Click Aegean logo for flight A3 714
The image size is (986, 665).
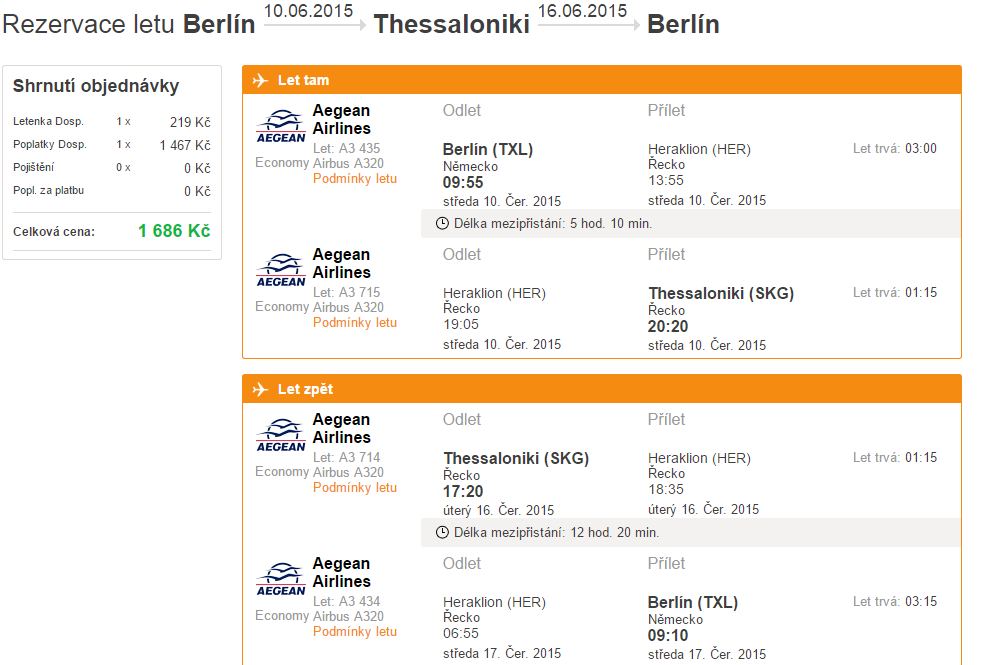[x=281, y=436]
